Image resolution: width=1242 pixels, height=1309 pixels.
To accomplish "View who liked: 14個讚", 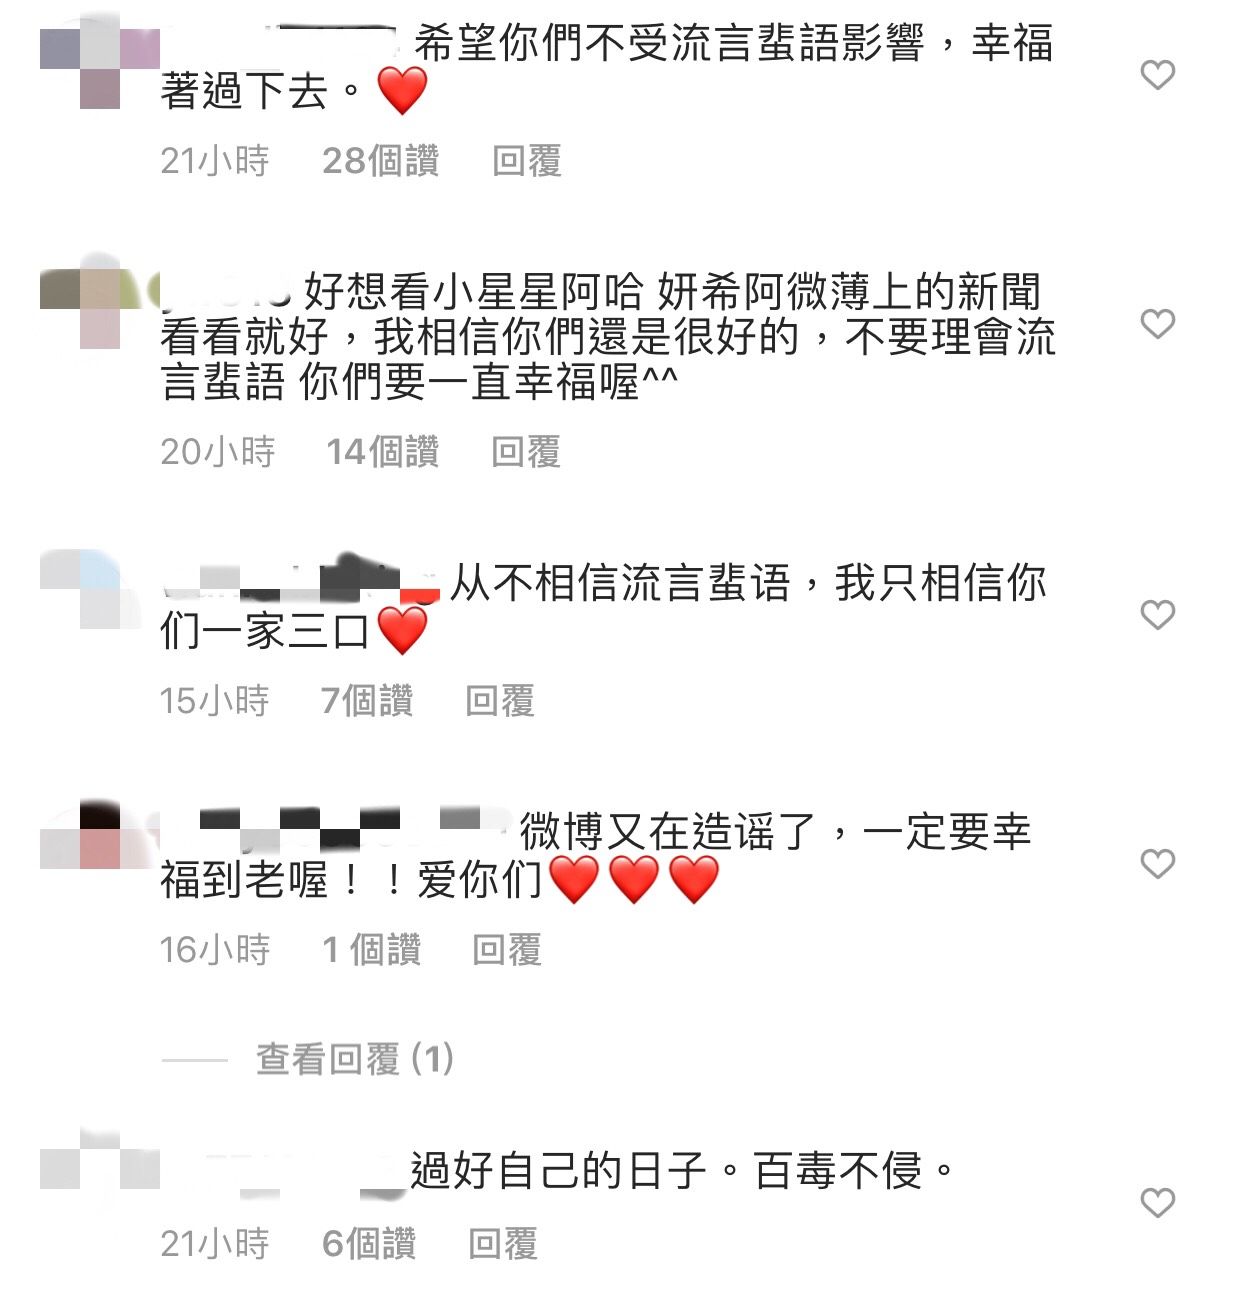I will click(383, 451).
